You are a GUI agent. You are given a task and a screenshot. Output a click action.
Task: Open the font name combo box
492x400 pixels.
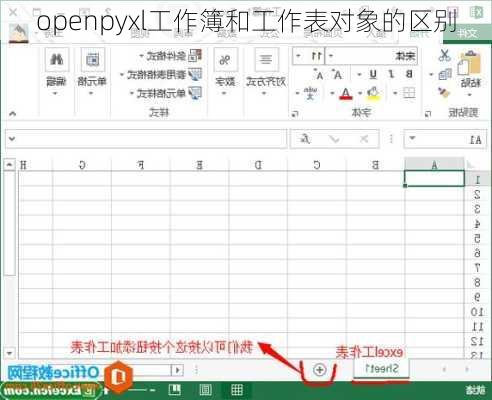tap(371, 56)
